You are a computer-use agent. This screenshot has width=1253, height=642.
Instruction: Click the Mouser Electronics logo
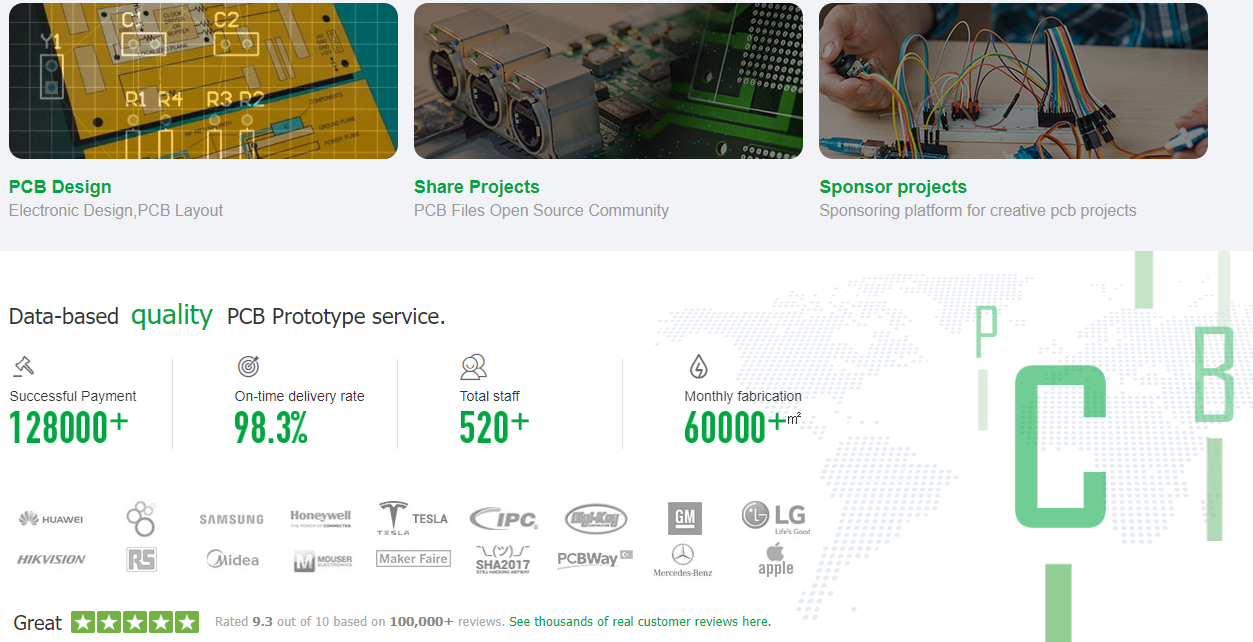point(322,561)
